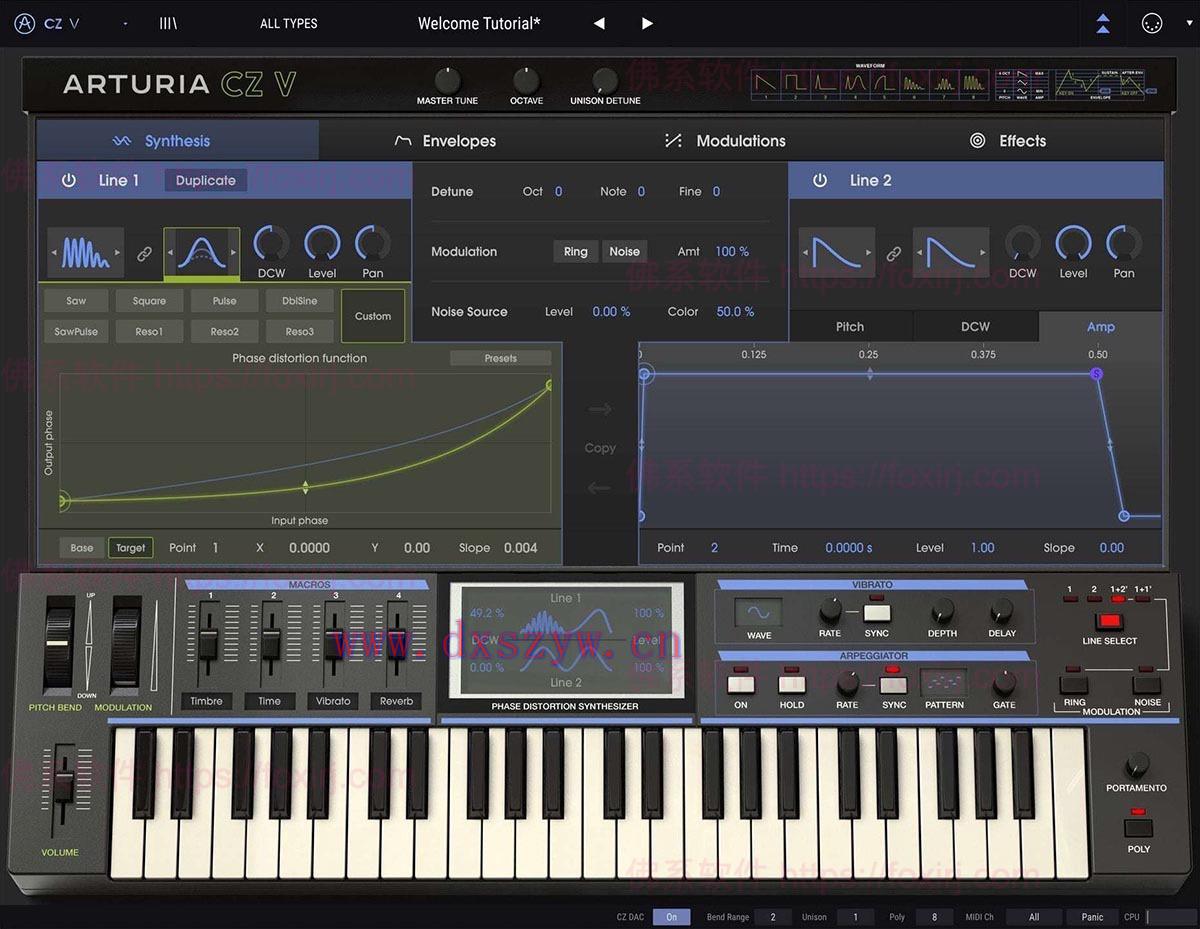The height and width of the screenshot is (929, 1200).
Task: Adjust the Octave knob
Action: coord(526,80)
